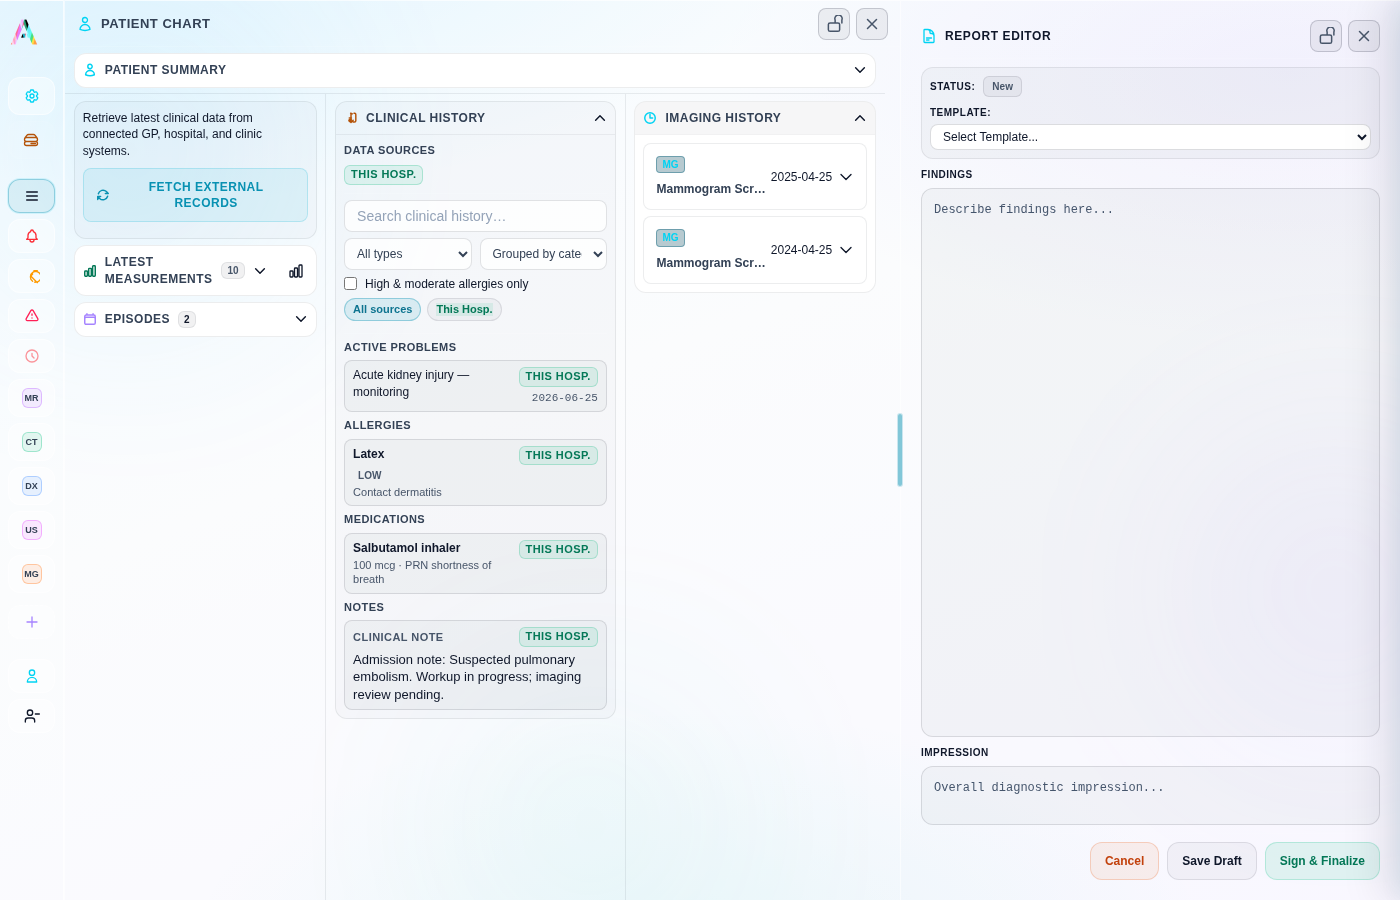
Task: Click the Clinical History header icon
Action: (352, 118)
